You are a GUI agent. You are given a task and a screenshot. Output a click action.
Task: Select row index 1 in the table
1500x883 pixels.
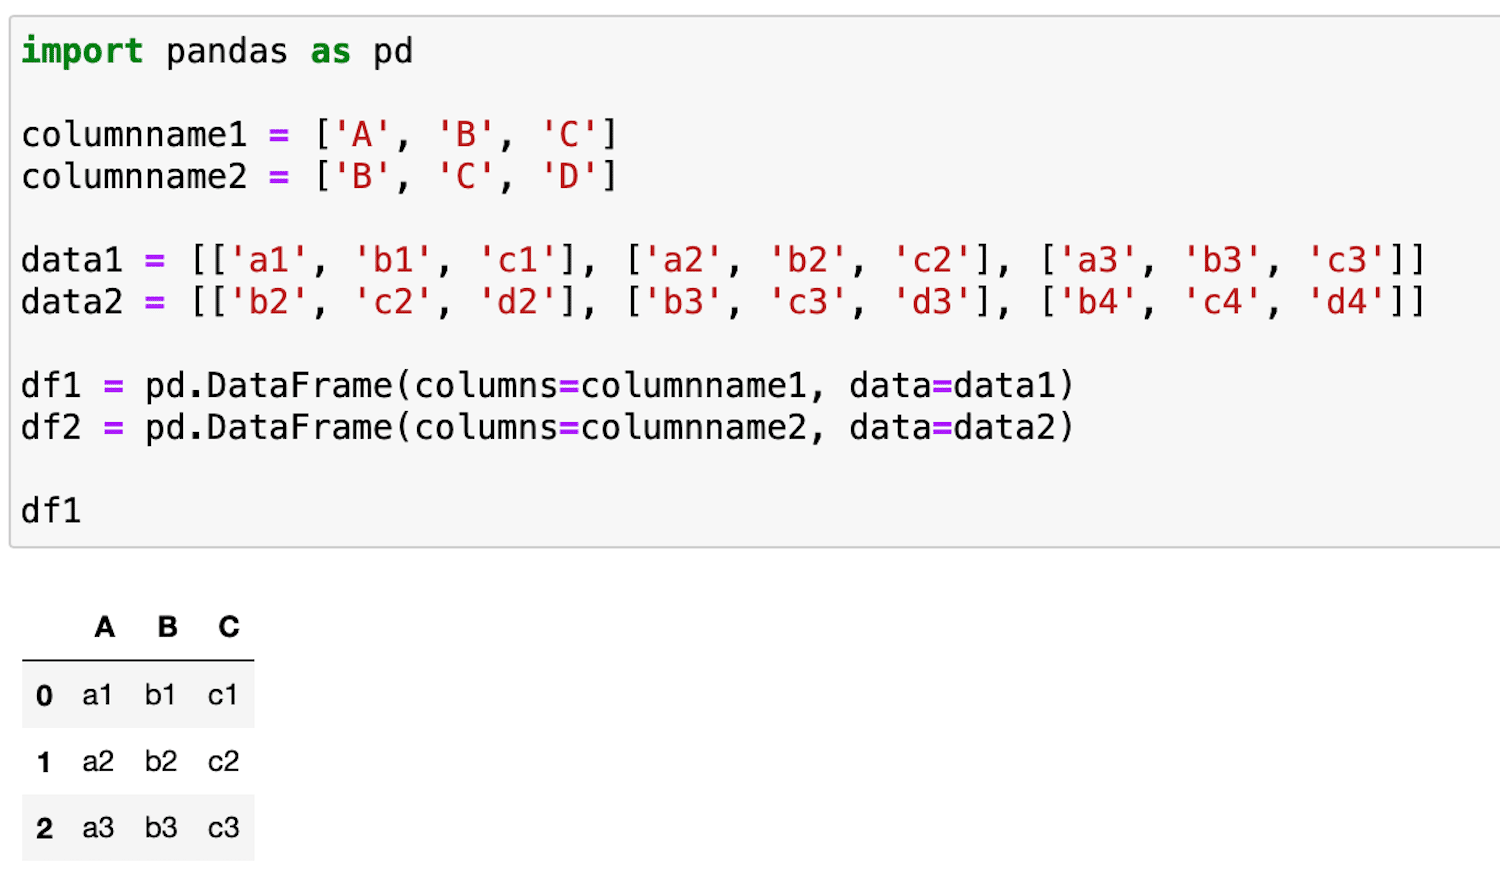(x=44, y=762)
